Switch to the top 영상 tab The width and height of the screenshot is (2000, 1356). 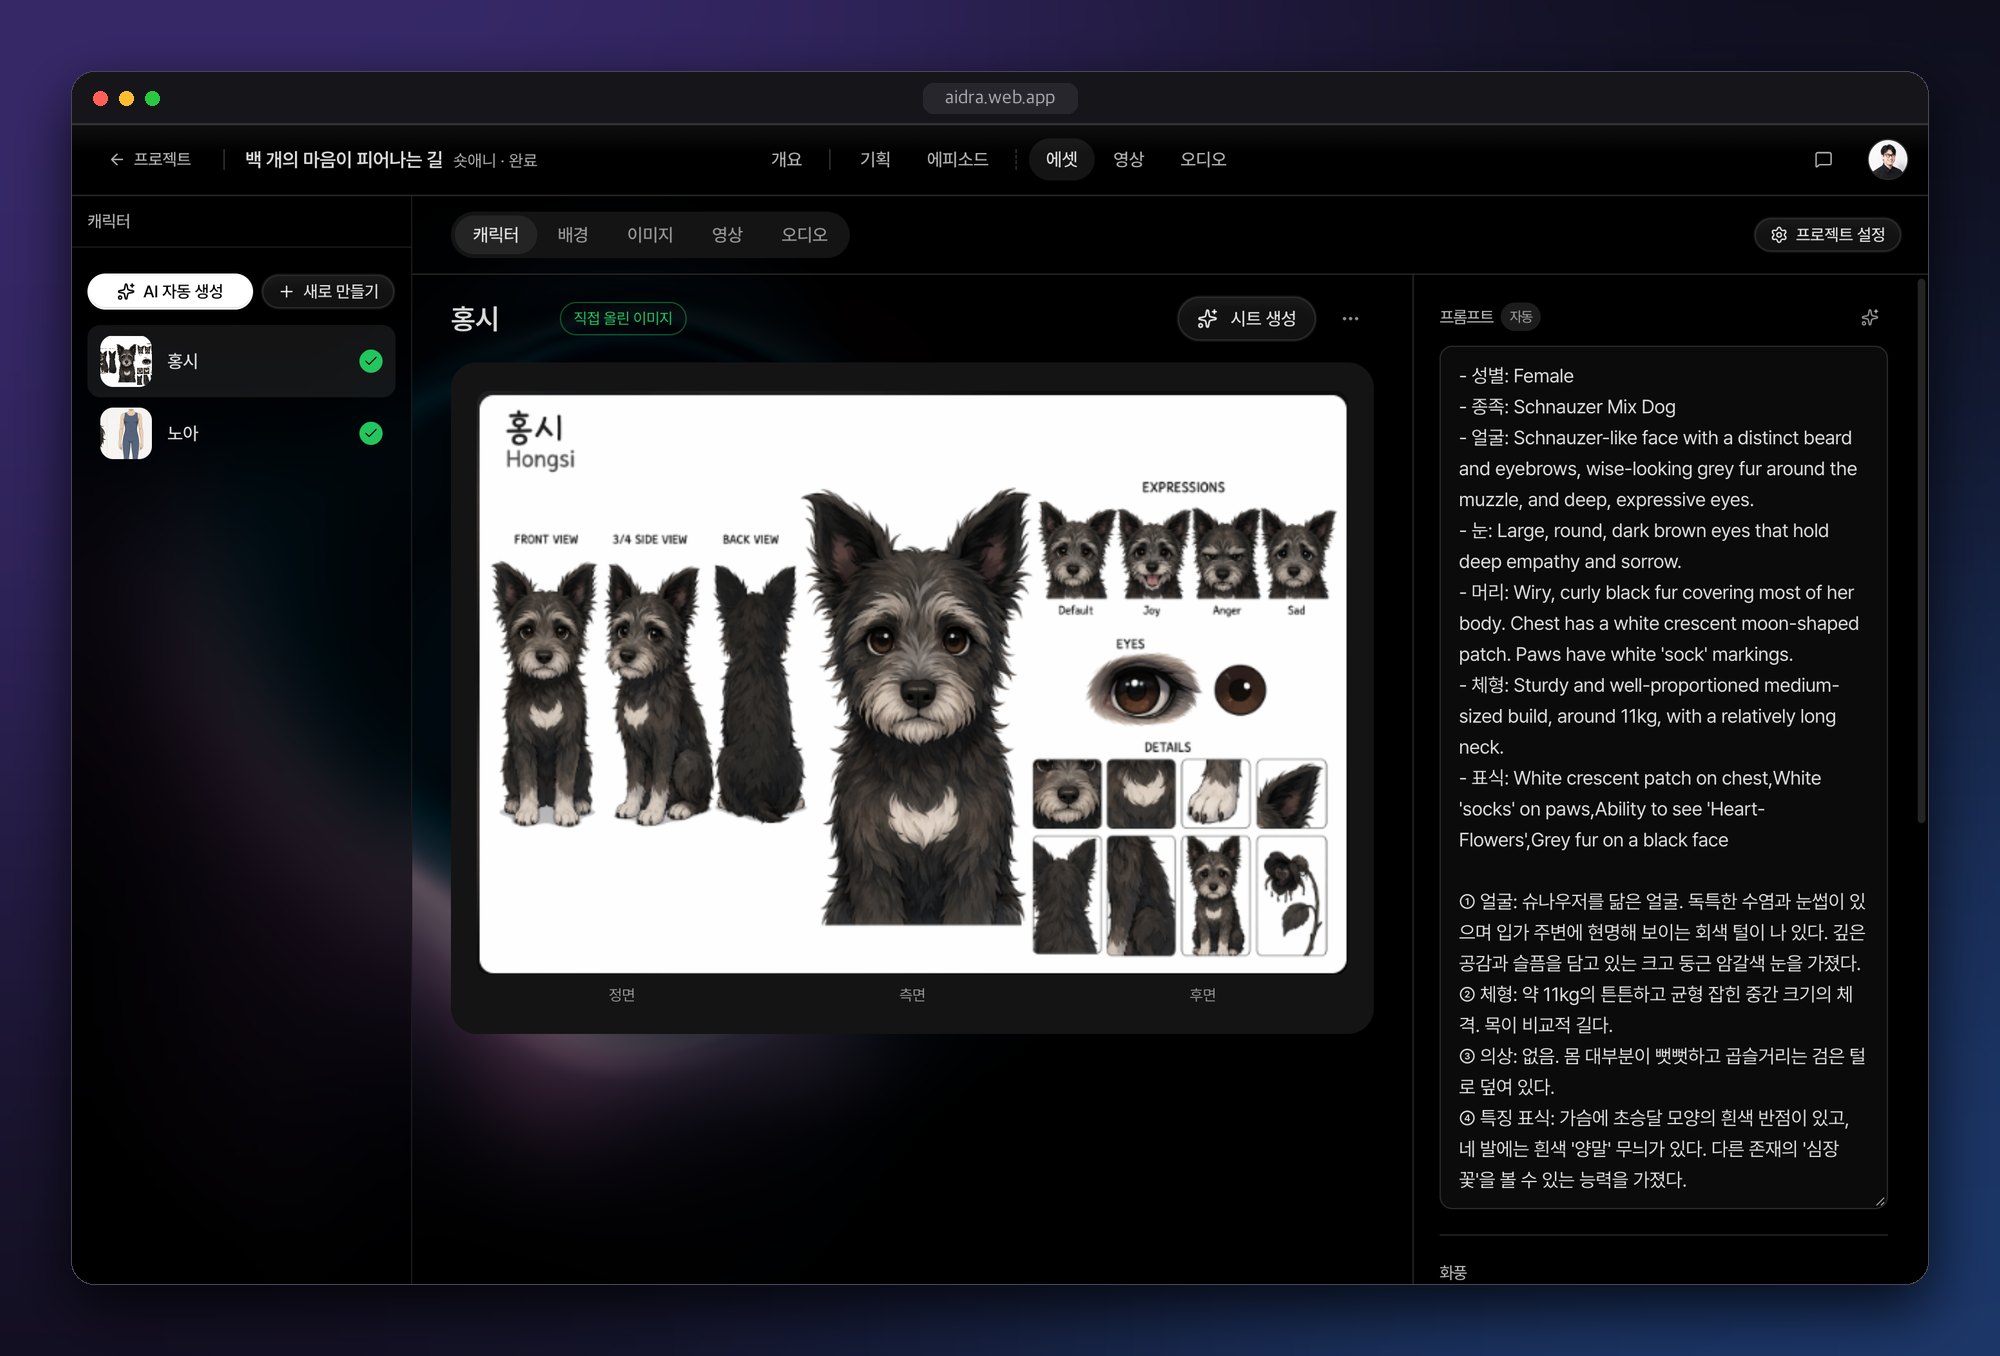[1128, 159]
